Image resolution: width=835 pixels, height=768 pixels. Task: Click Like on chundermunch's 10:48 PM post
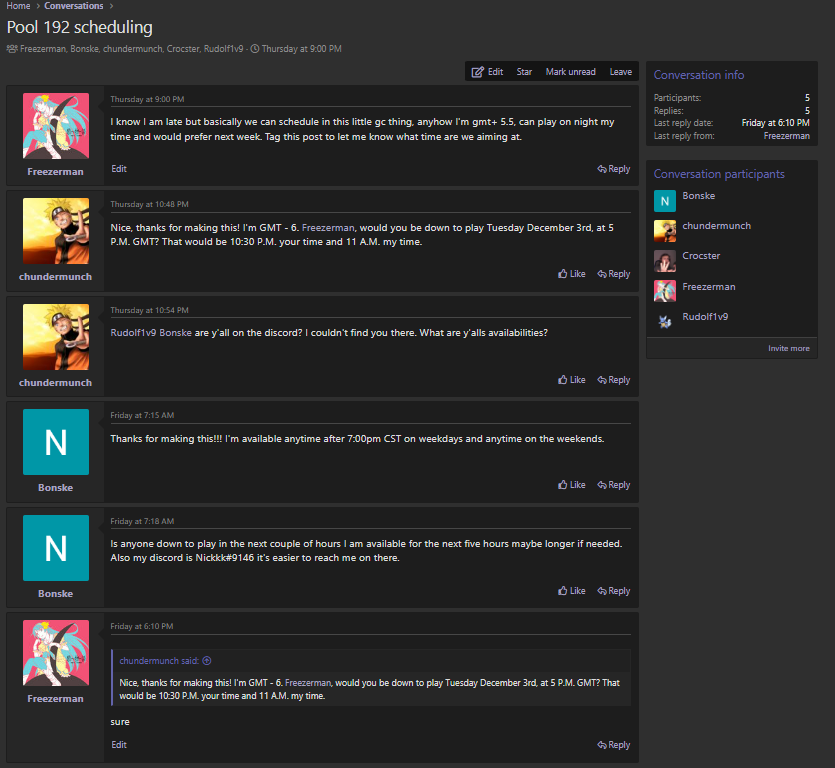(x=571, y=274)
